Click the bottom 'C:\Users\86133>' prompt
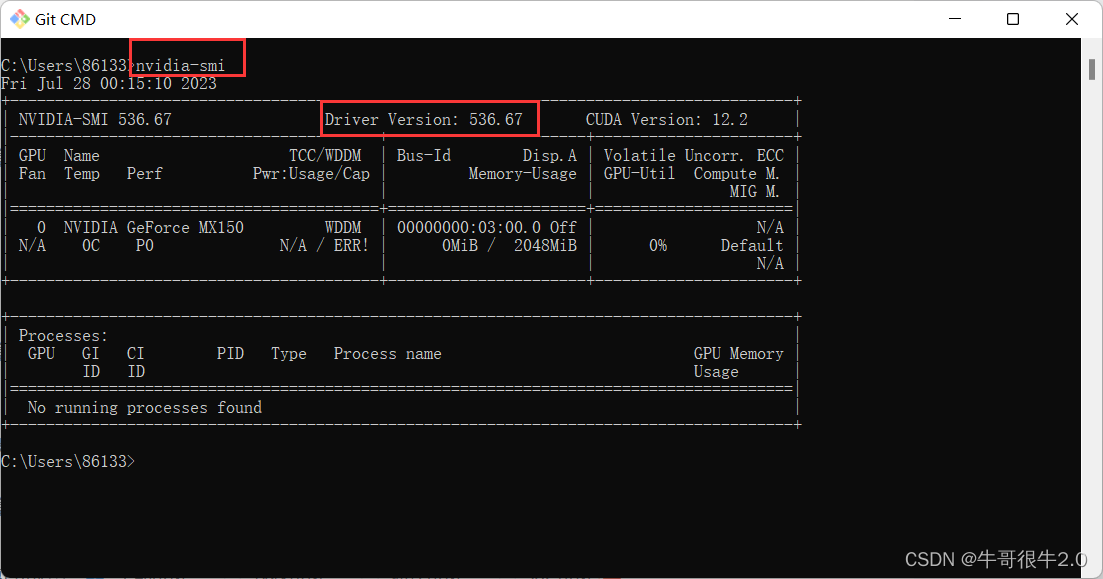 [68, 462]
